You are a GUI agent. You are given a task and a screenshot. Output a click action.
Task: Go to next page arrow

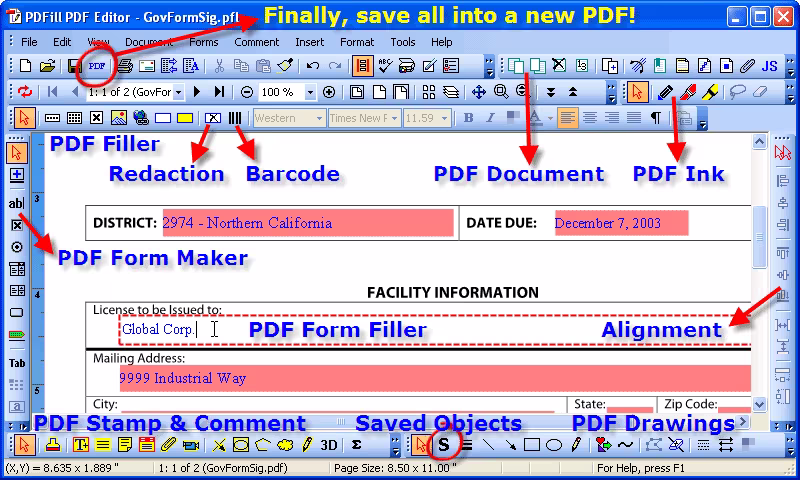197,92
